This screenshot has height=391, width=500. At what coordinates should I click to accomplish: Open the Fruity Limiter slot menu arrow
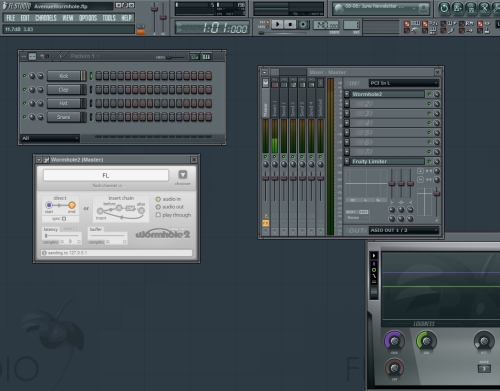pos(347,162)
